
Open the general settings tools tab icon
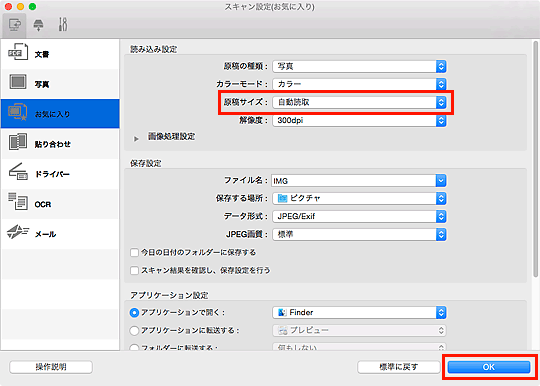click(63, 25)
